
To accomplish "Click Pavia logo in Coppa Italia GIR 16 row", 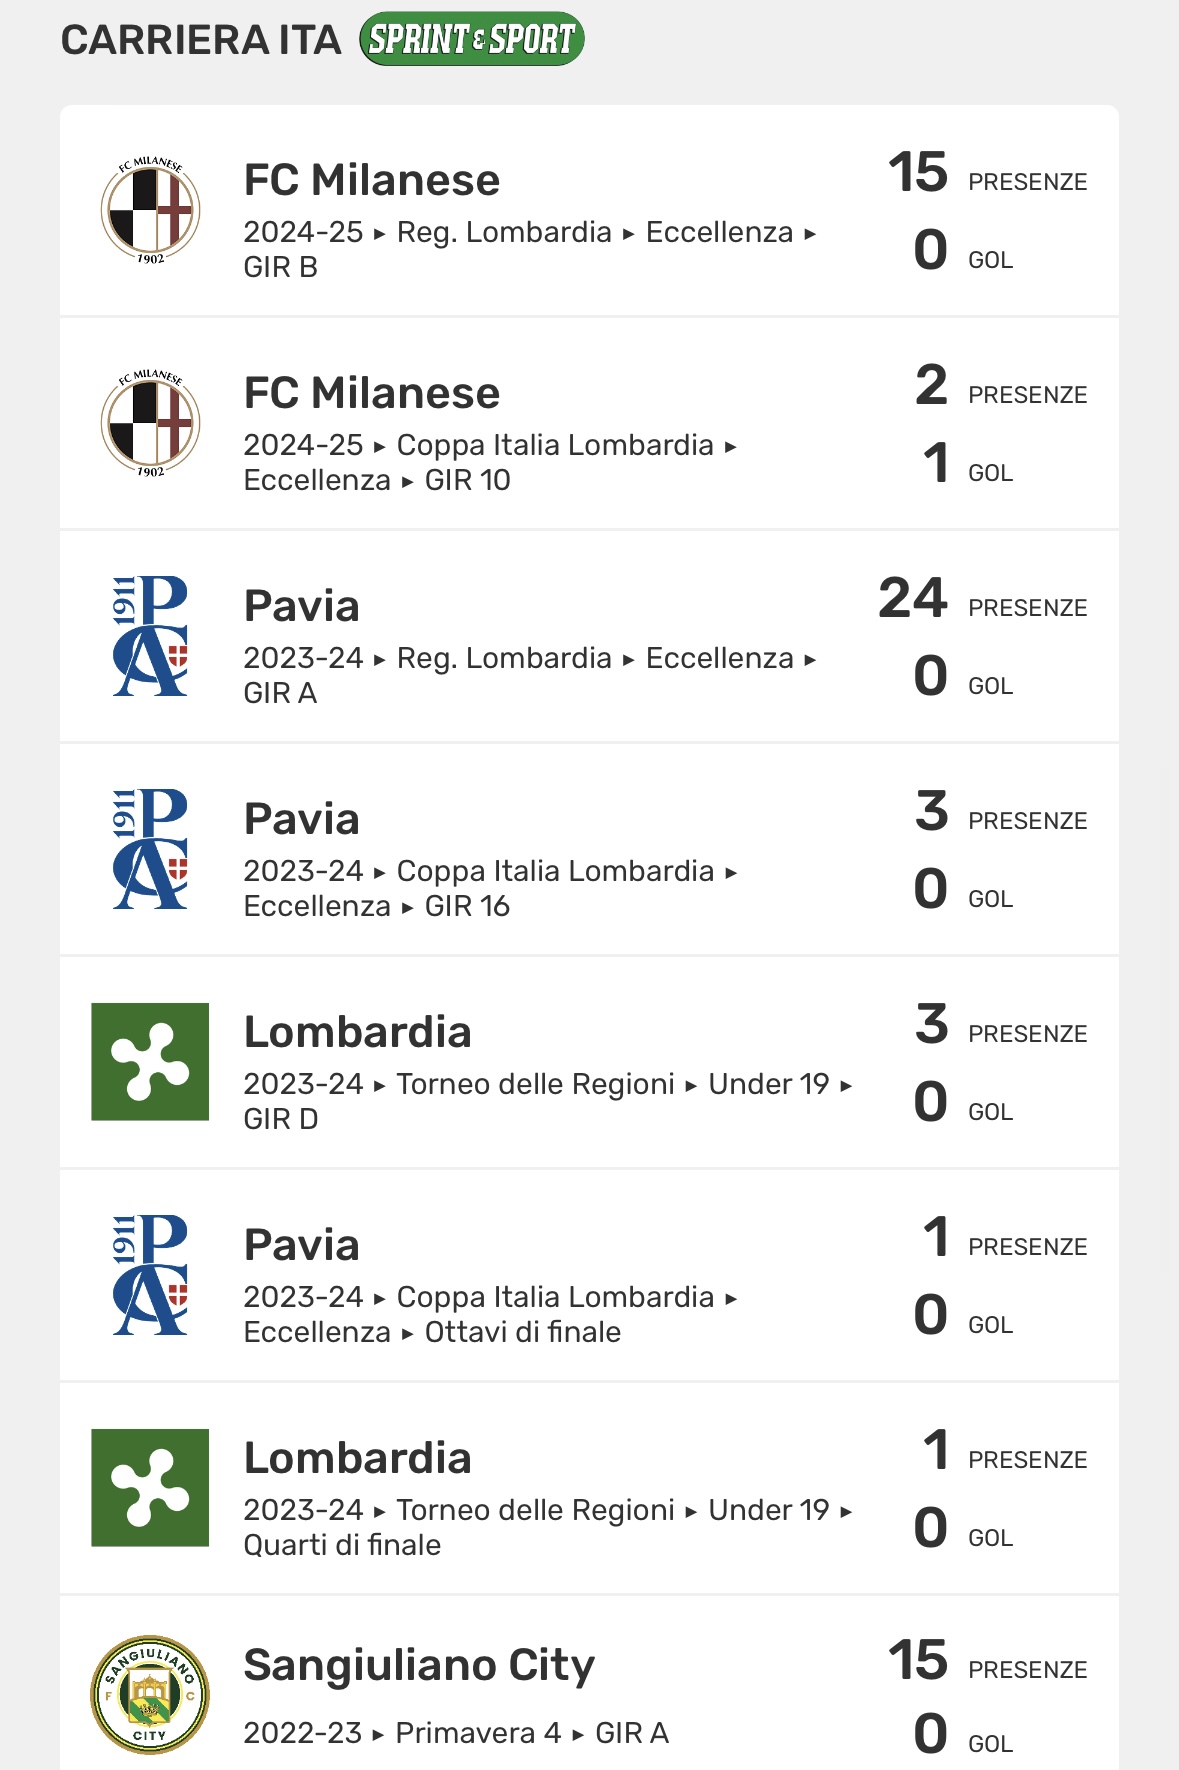I will pos(150,849).
